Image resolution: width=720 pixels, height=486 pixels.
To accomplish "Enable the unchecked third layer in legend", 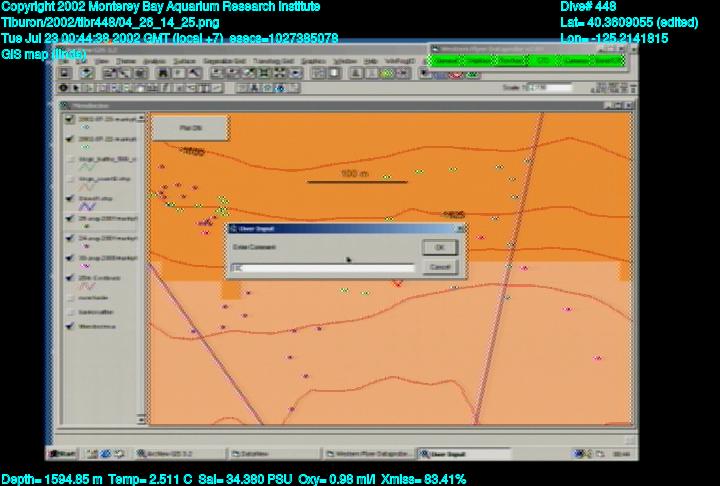I will point(69,159).
